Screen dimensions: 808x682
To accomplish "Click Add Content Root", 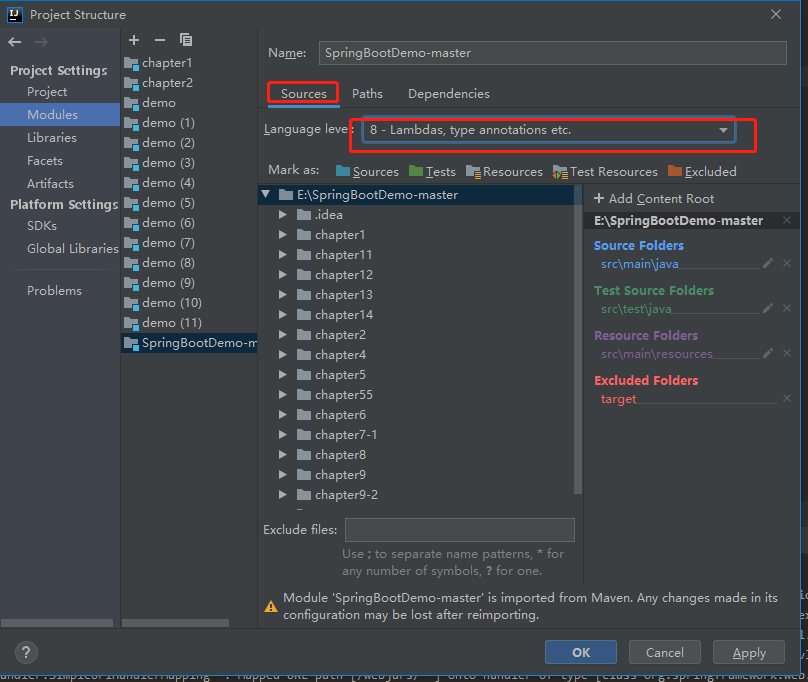I will click(x=654, y=199).
